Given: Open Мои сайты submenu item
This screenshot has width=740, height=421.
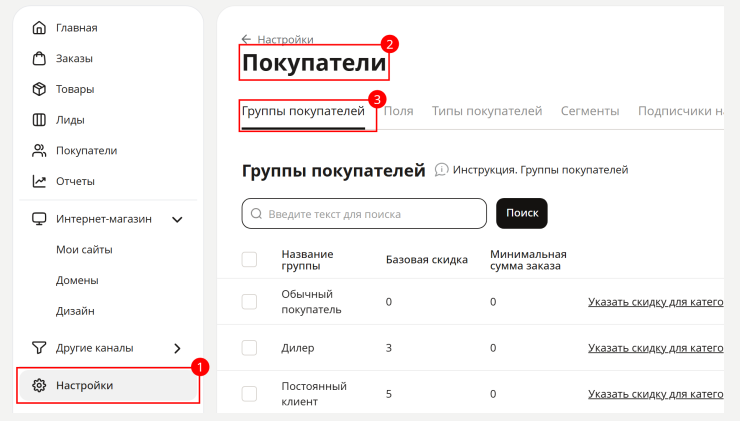Looking at the screenshot, I should [84, 250].
